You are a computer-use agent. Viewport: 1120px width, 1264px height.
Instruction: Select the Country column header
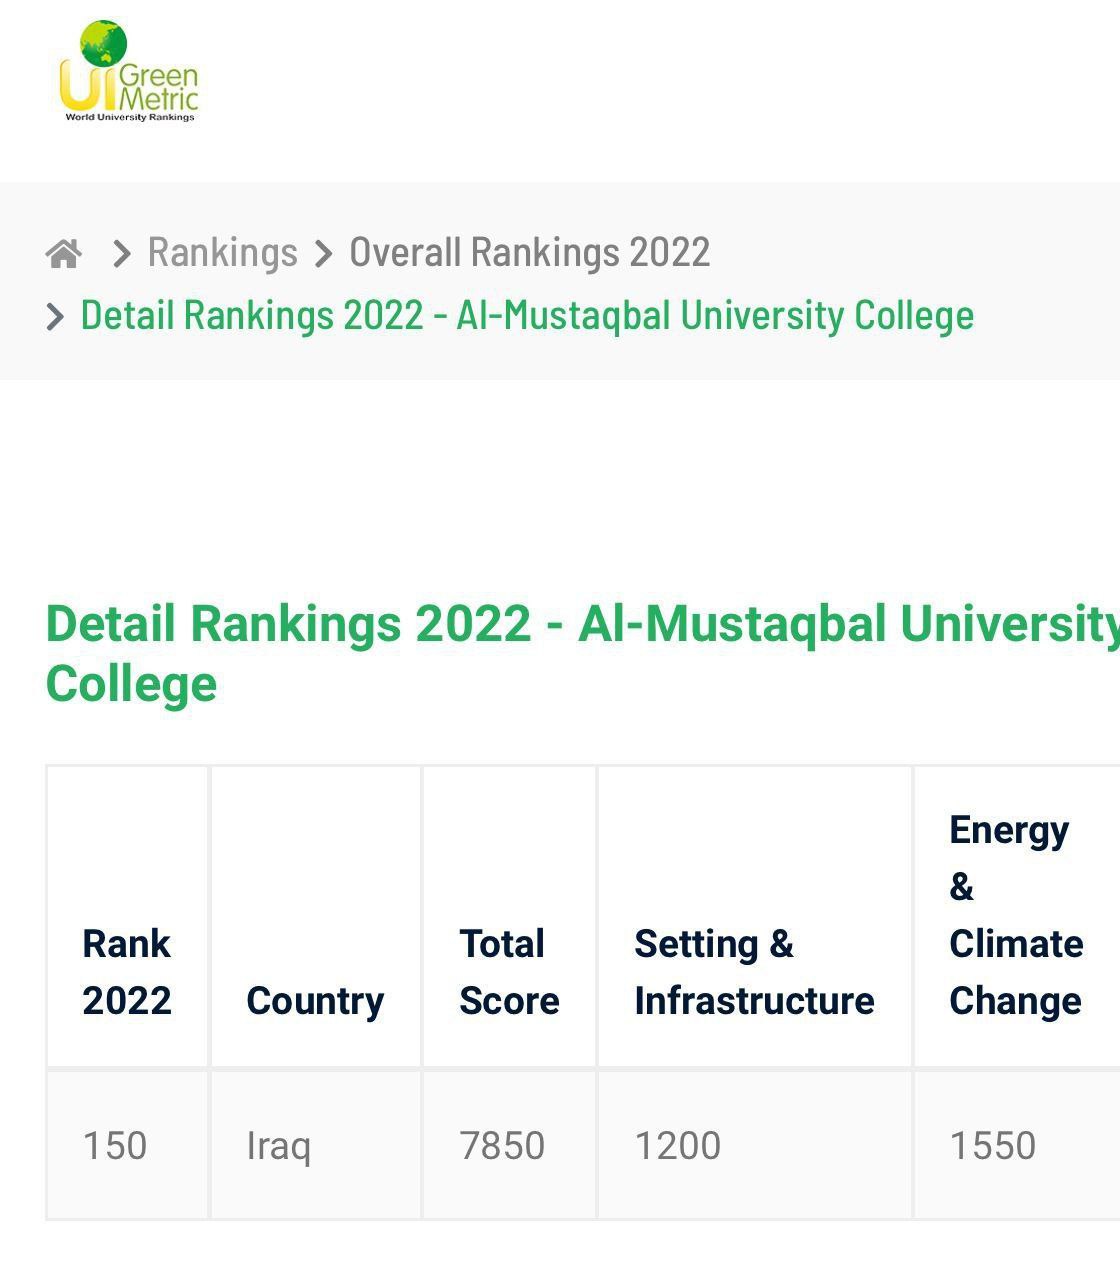(x=315, y=1001)
